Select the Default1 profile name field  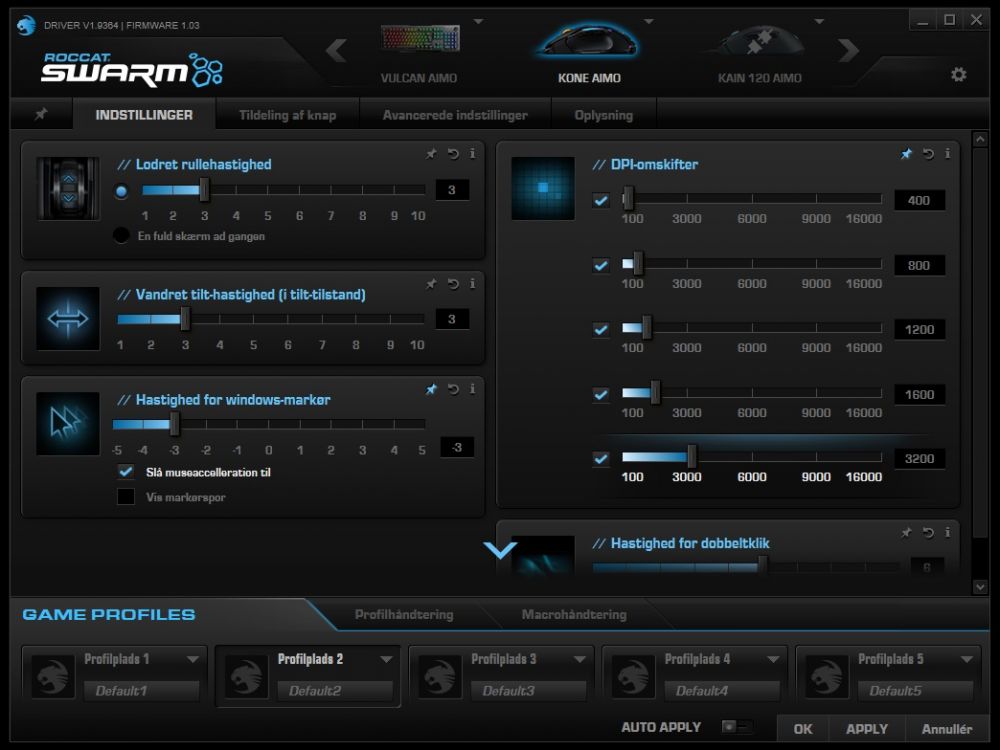(x=142, y=691)
